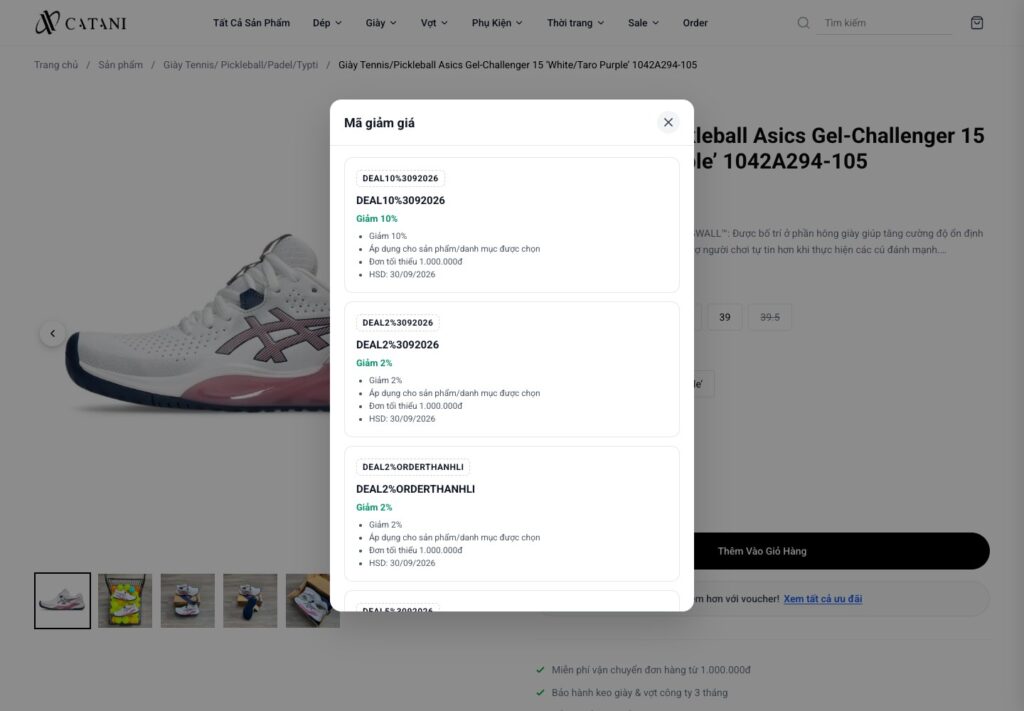Image resolution: width=1024 pixels, height=711 pixels.
Task: Expand the Giày dropdown menu
Action: pyautogui.click(x=381, y=23)
